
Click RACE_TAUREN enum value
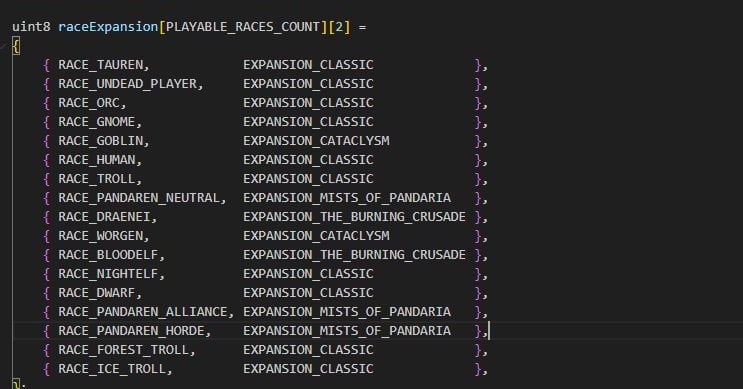(x=100, y=65)
